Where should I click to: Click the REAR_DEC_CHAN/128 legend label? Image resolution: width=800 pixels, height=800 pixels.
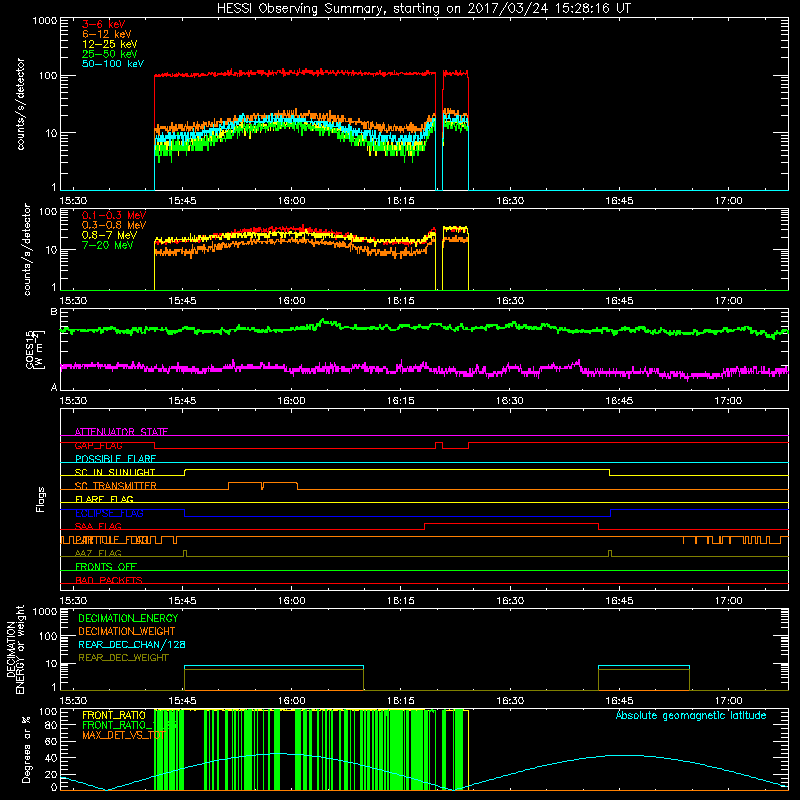132,644
